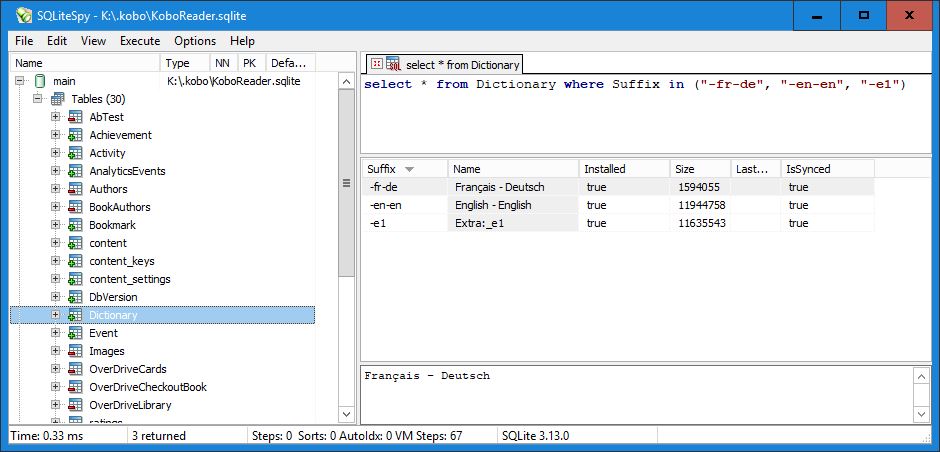The height and width of the screenshot is (452, 940).
Task: Select the Extra:_e1 name cell
Action: (x=513, y=223)
